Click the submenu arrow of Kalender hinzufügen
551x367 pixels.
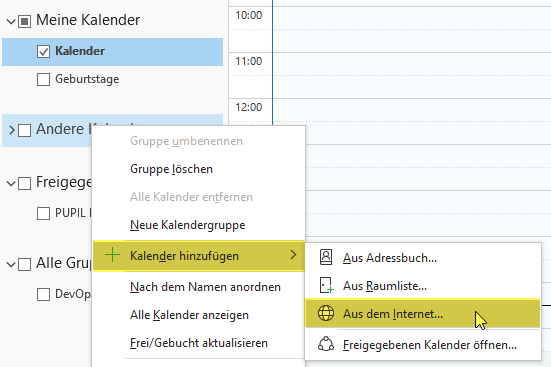coord(293,255)
